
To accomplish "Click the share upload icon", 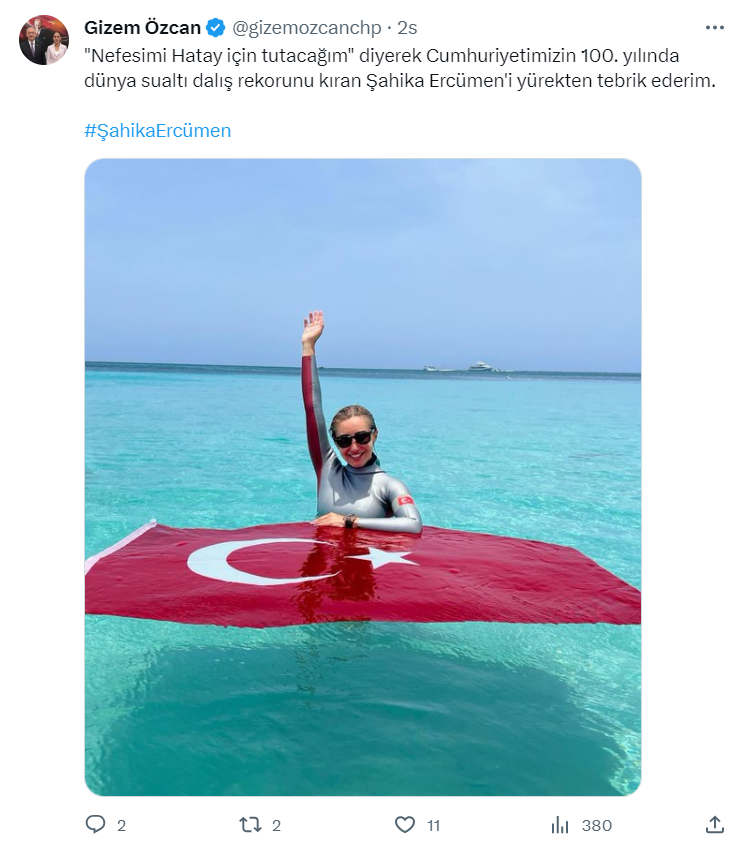I will (x=714, y=824).
